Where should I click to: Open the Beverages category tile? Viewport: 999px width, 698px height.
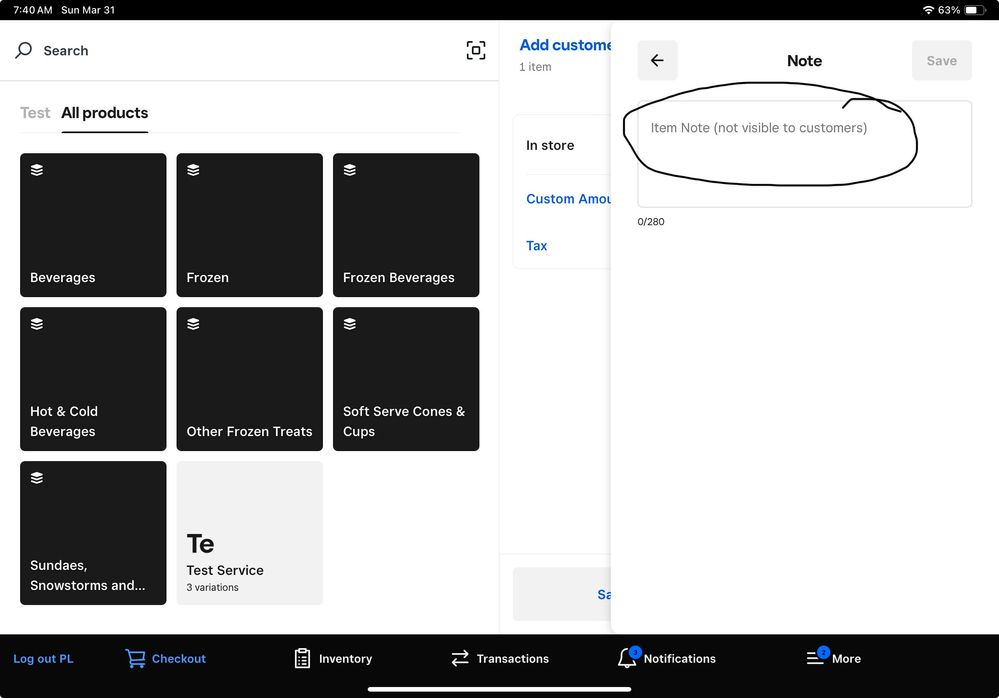pos(93,225)
